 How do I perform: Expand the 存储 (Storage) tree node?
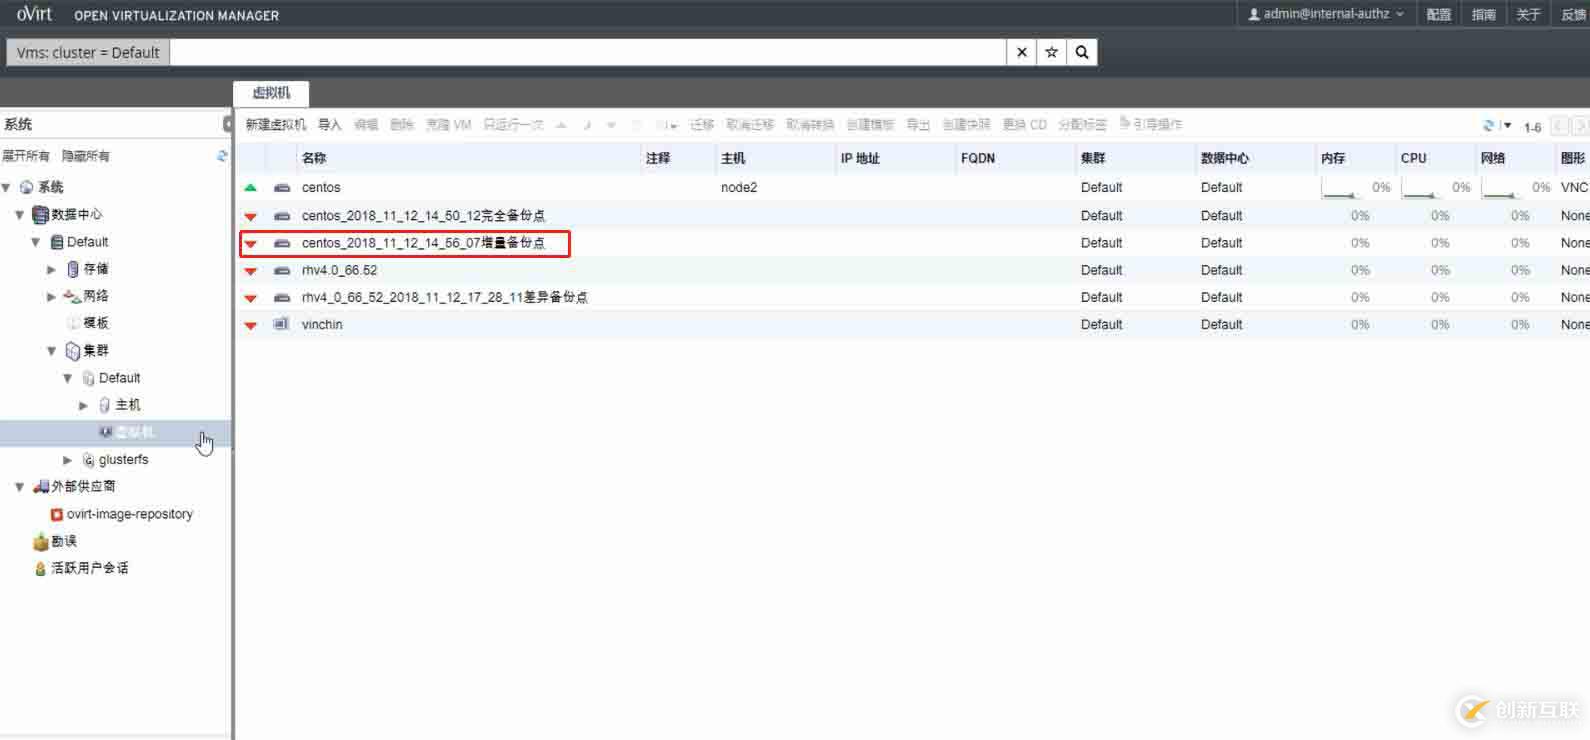(x=52, y=269)
